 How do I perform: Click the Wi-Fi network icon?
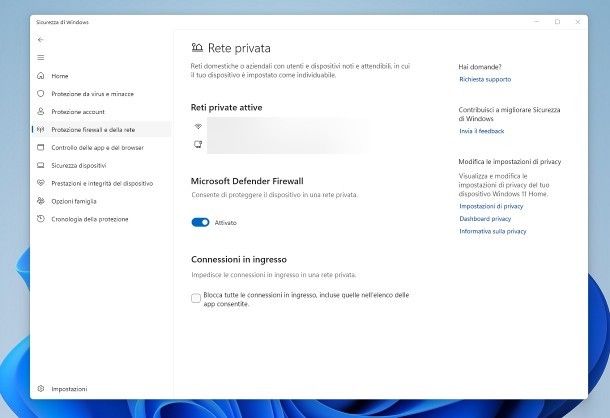[x=198, y=126]
